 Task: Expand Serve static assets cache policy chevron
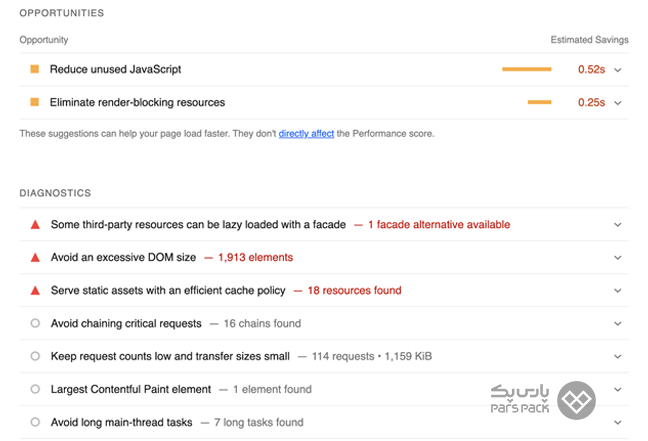click(x=618, y=291)
